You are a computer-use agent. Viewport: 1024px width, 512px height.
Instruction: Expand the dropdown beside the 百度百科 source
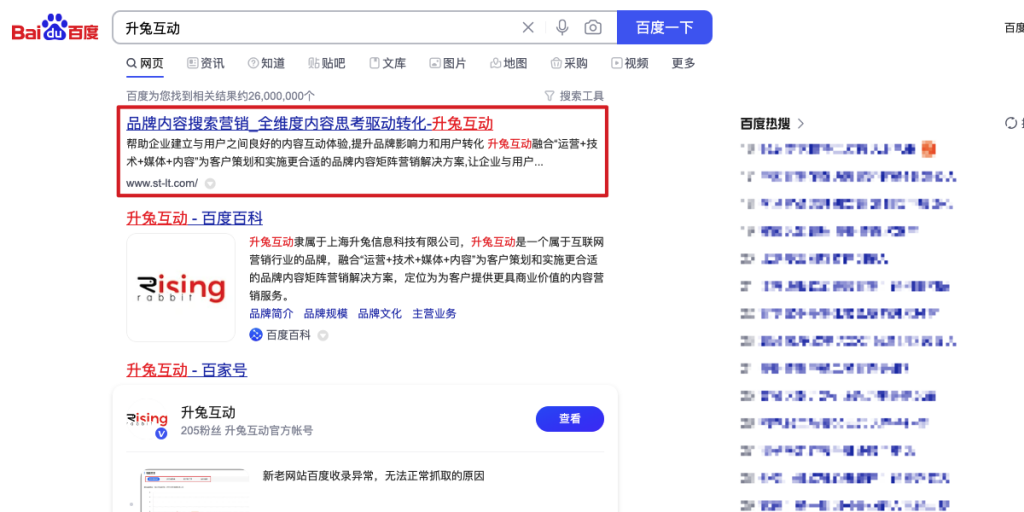click(323, 336)
